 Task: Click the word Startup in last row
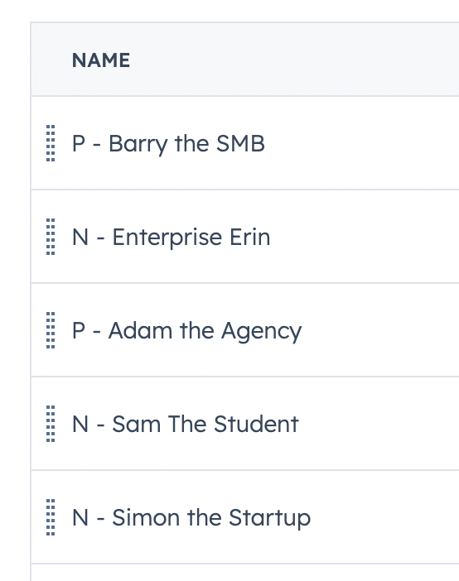(270, 518)
